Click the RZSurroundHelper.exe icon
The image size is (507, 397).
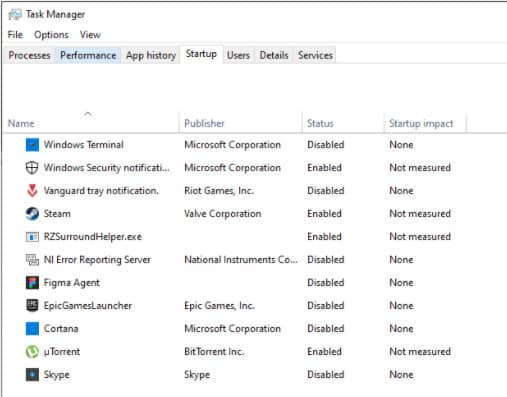pyautogui.click(x=32, y=237)
